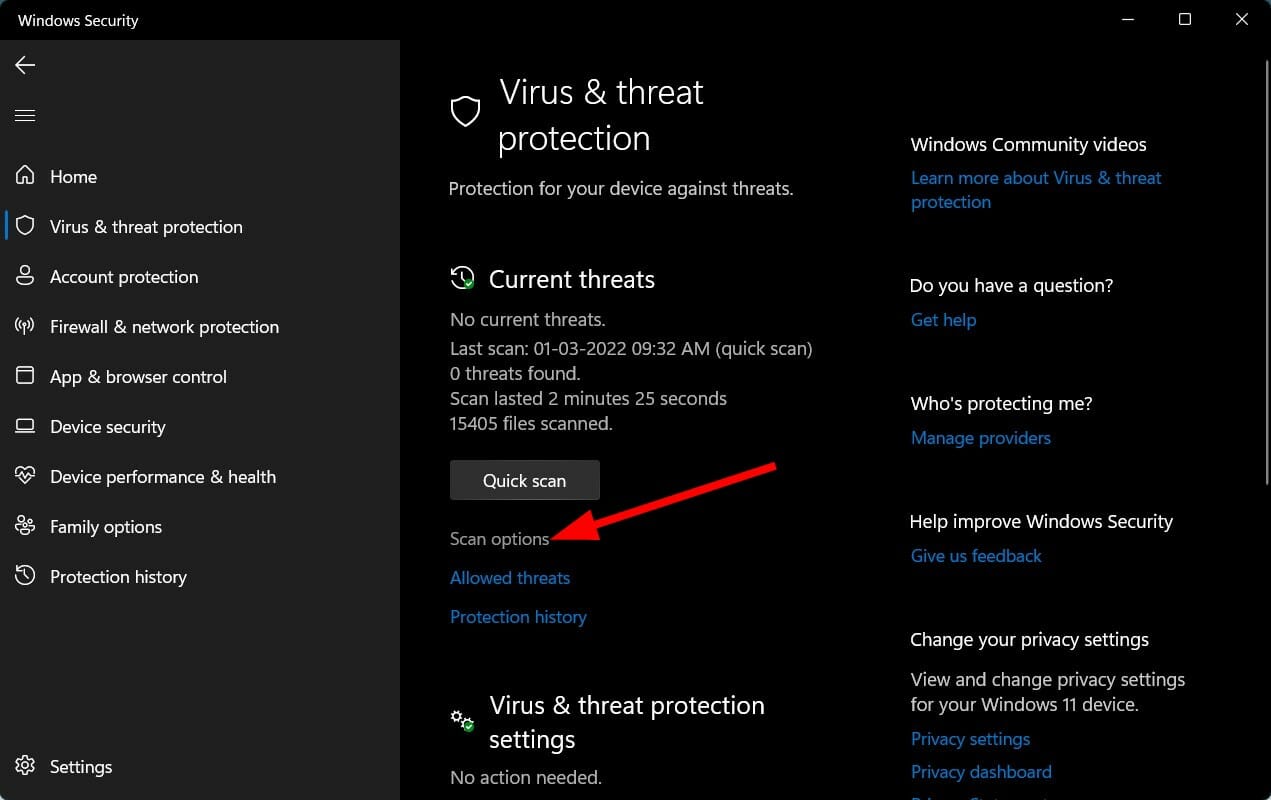Open Manage providers
The image size is (1271, 800).
980,437
